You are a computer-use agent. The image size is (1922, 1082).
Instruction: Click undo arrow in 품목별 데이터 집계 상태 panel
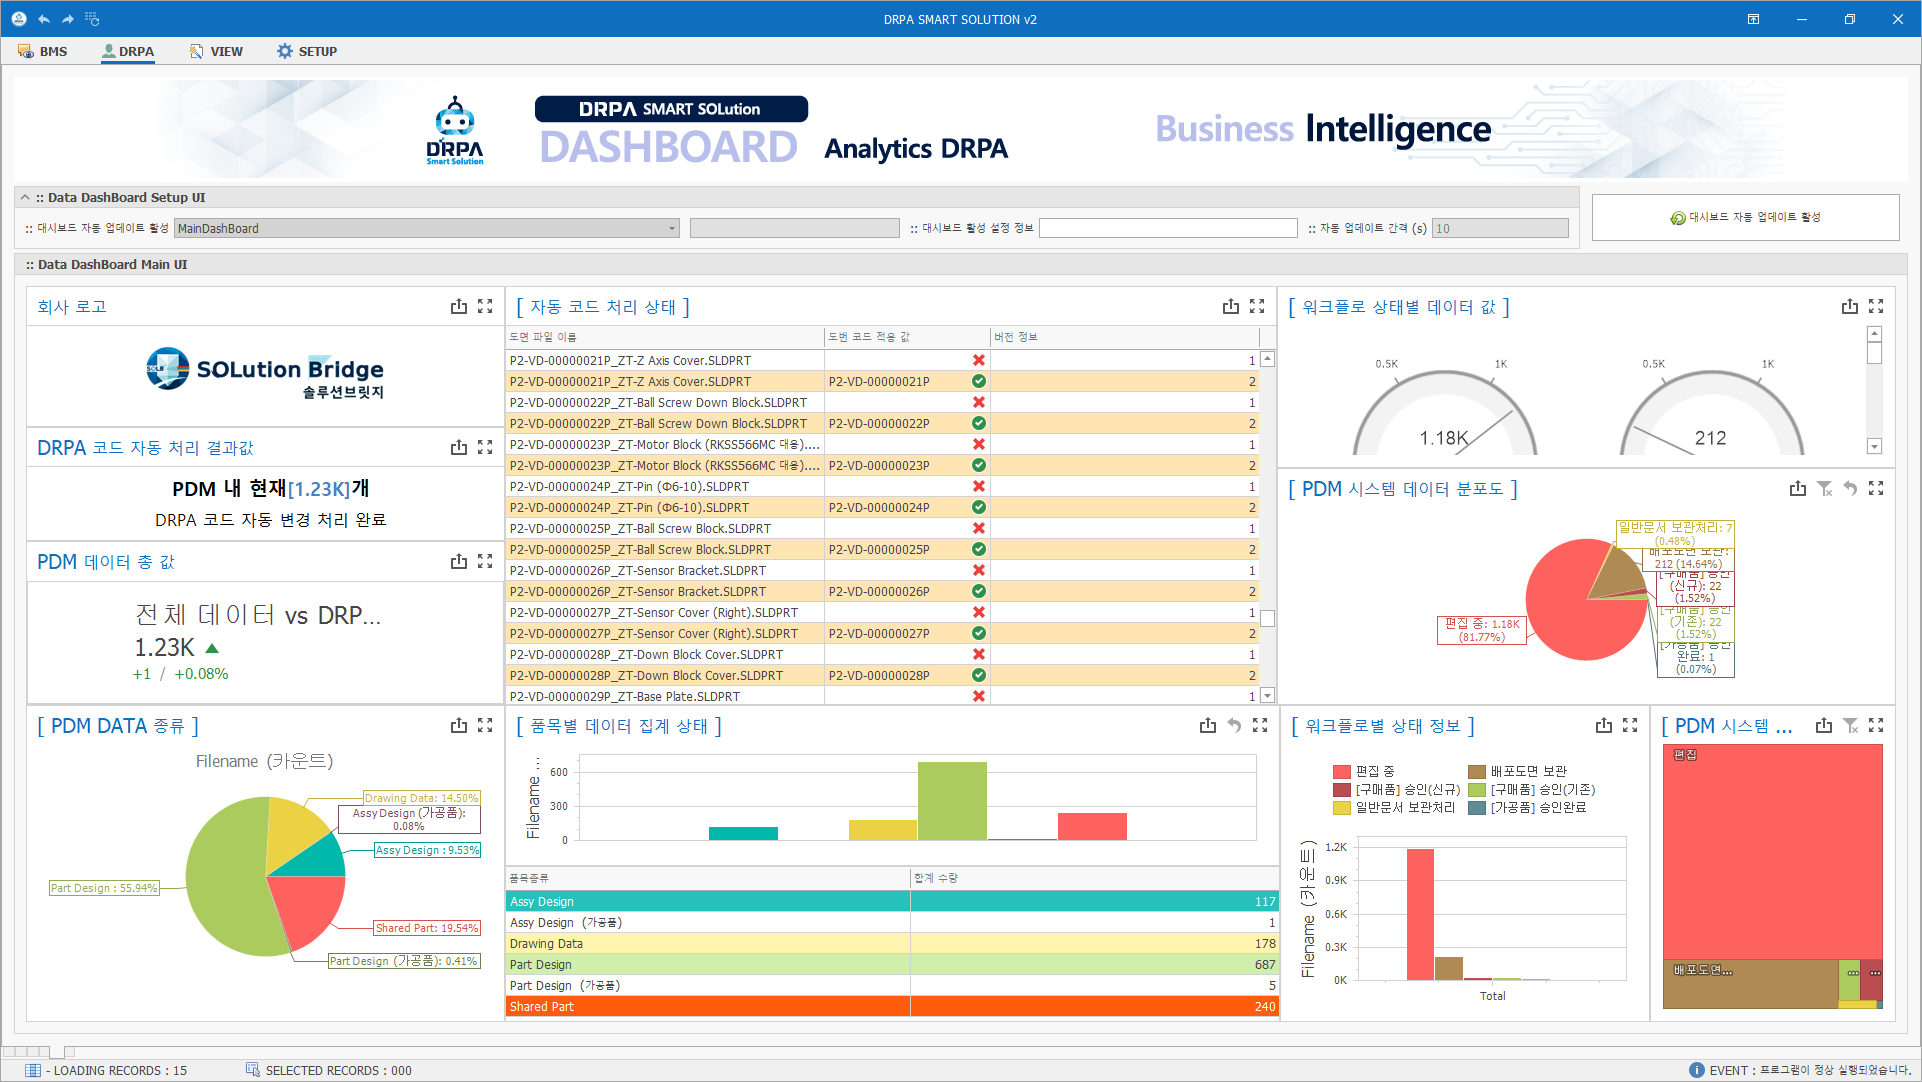click(x=1234, y=726)
